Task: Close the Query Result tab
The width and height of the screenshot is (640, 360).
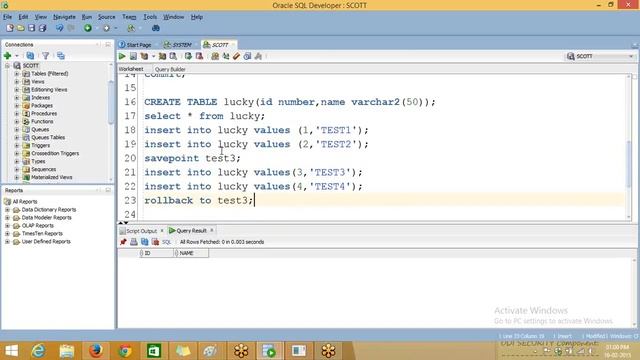Action: pyautogui.click(x=212, y=231)
